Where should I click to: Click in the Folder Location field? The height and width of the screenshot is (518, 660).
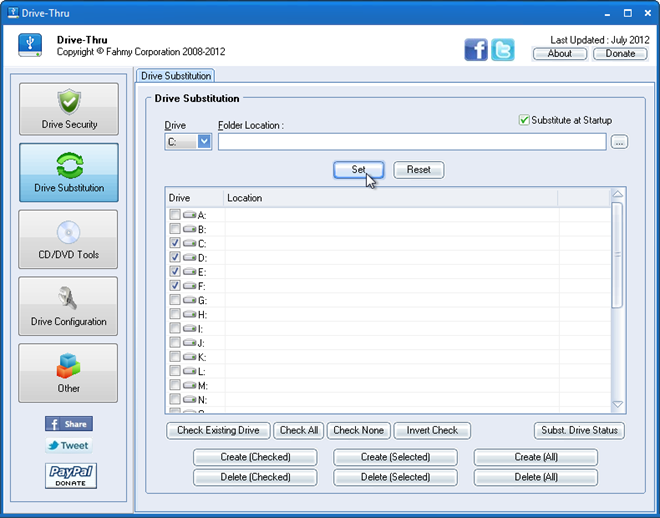[411, 142]
